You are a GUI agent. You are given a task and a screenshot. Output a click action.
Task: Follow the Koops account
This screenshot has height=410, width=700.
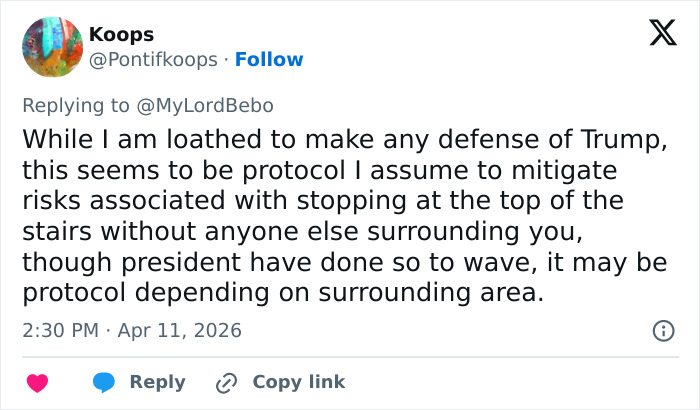[x=269, y=60]
